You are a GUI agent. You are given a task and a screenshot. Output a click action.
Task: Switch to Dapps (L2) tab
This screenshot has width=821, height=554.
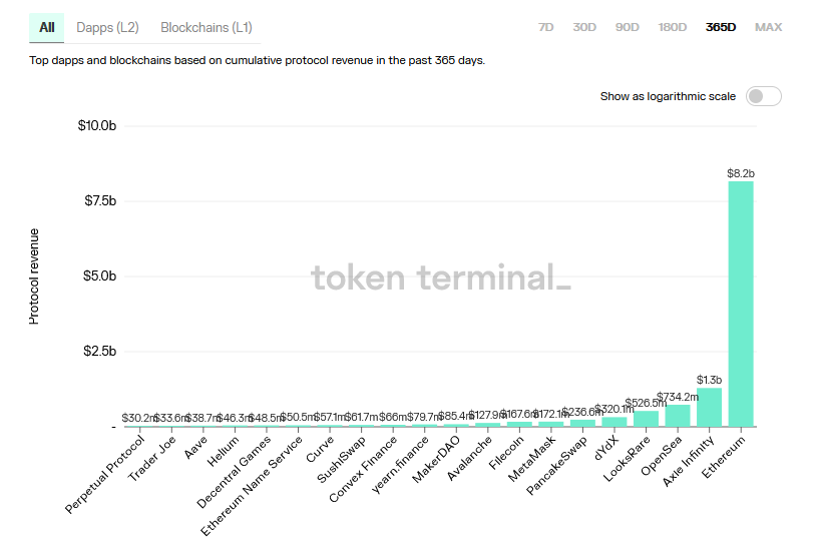[108, 27]
